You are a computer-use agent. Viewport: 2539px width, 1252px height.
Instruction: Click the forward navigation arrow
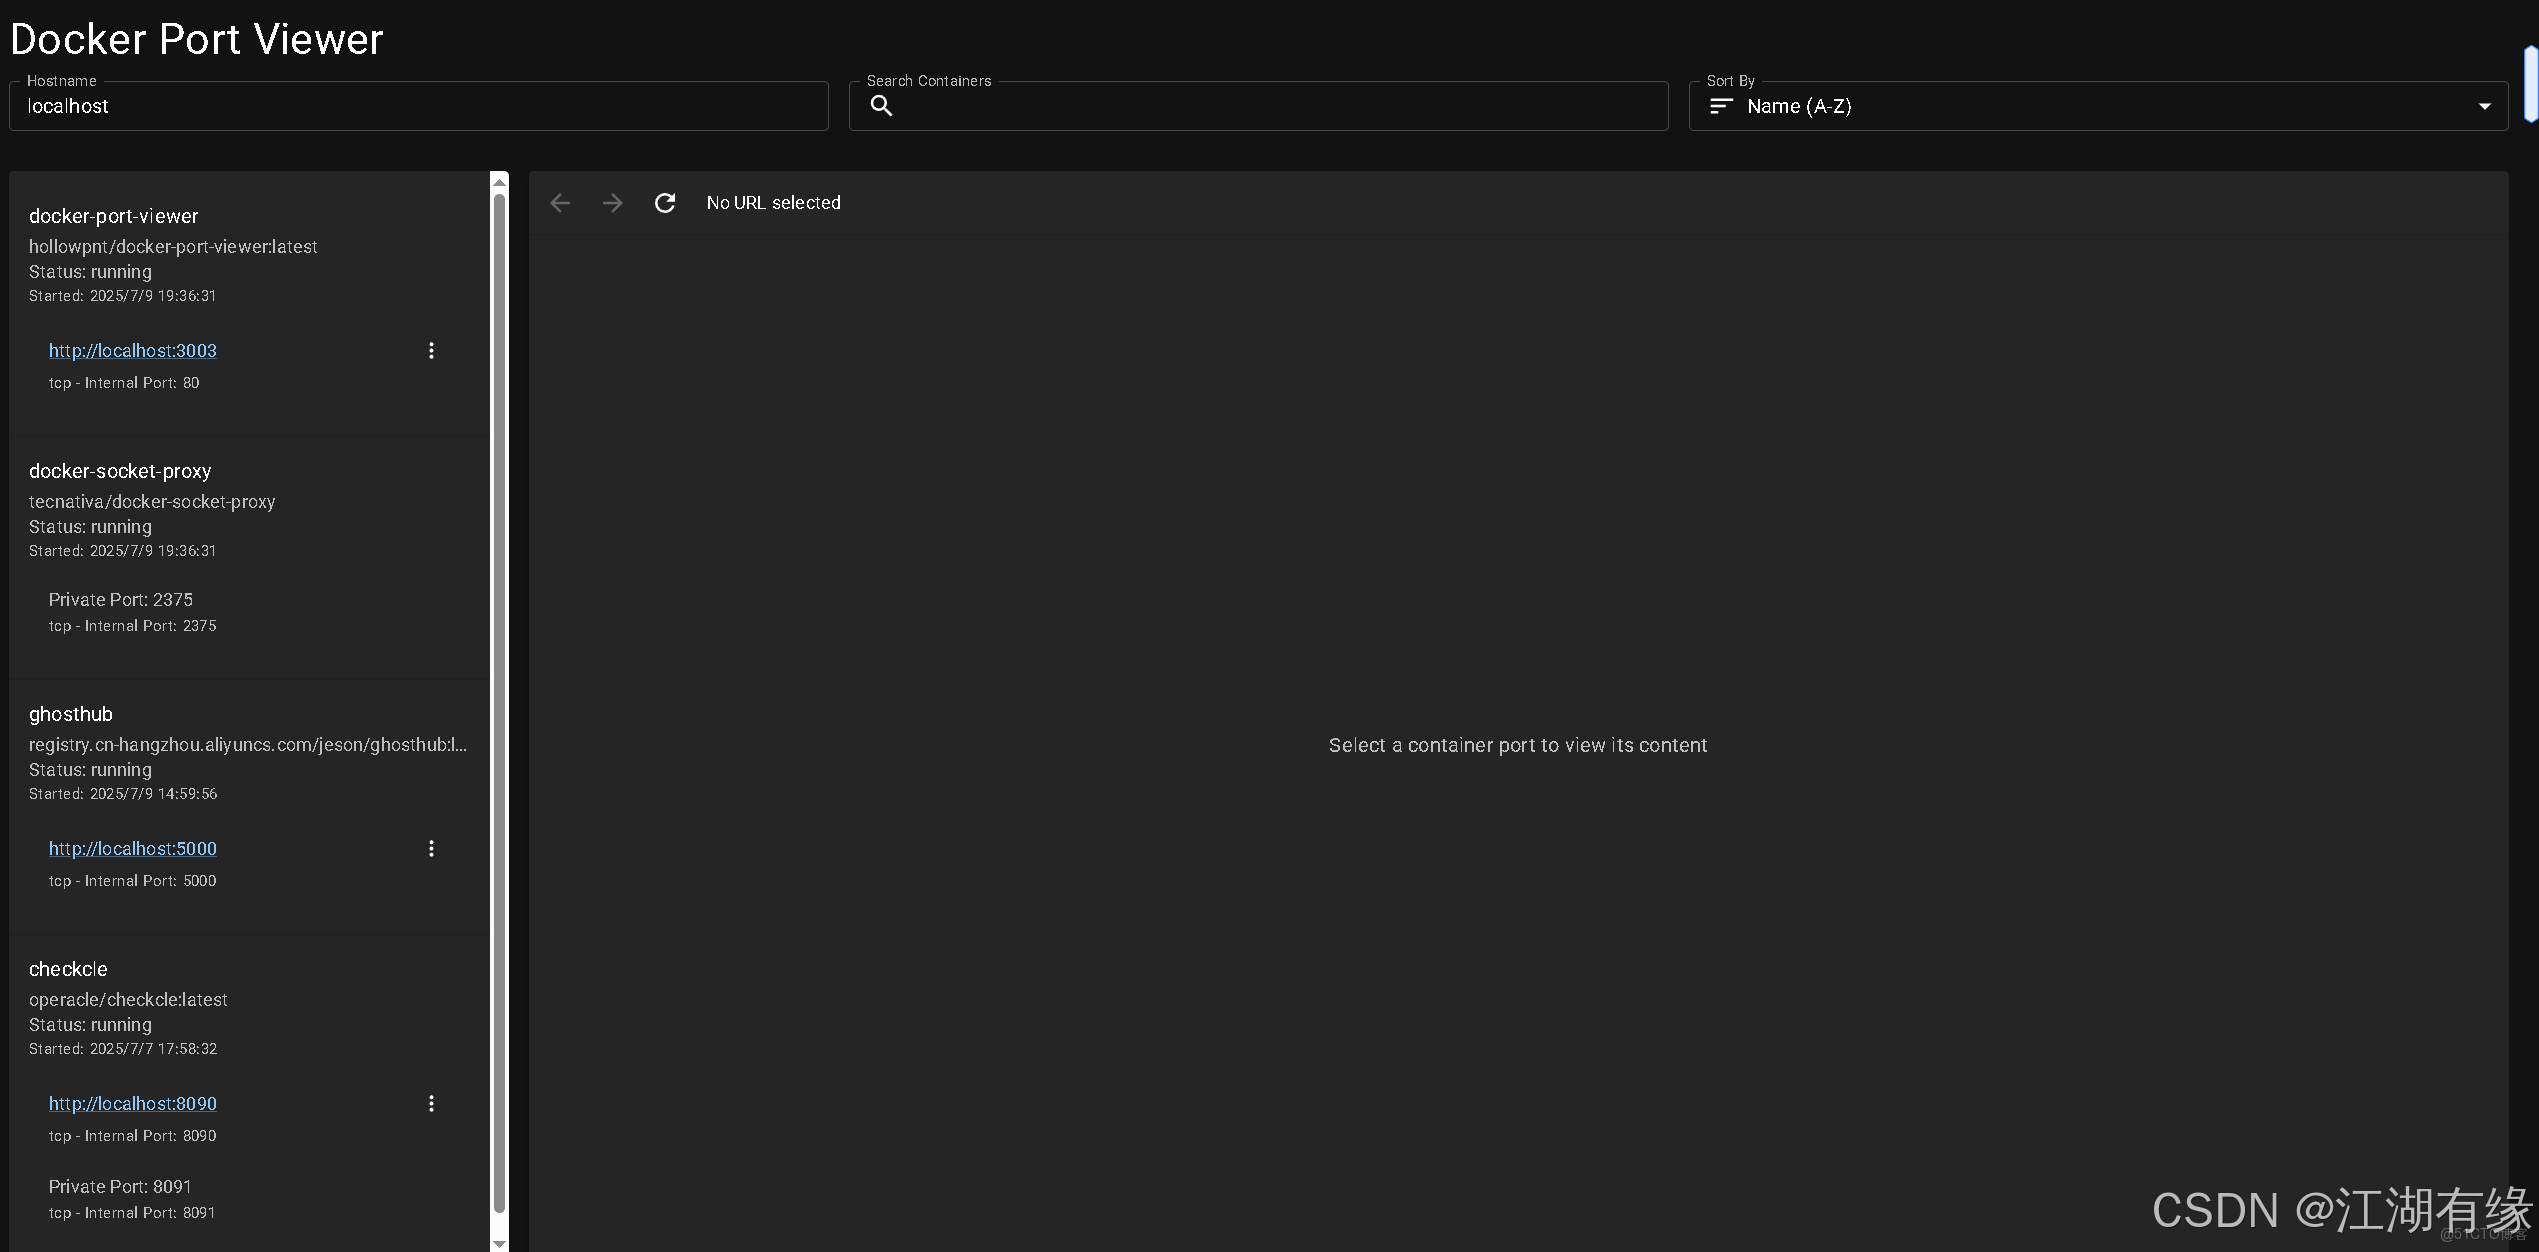[612, 203]
